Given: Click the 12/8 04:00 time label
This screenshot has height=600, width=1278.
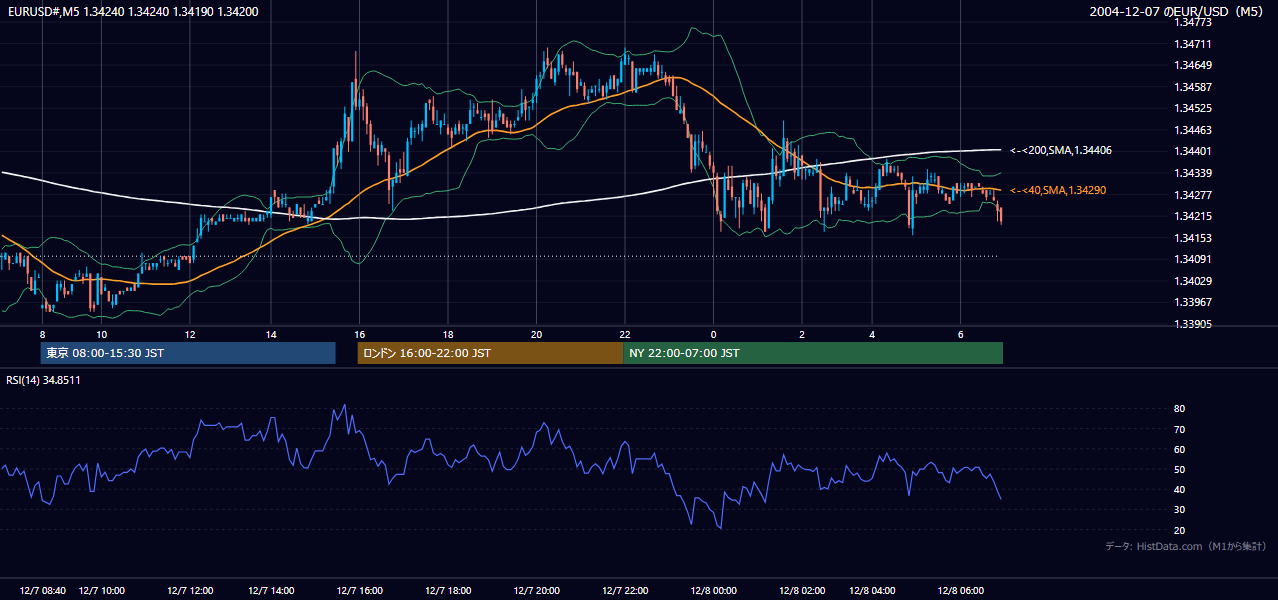Looking at the screenshot, I should click(x=872, y=591).
